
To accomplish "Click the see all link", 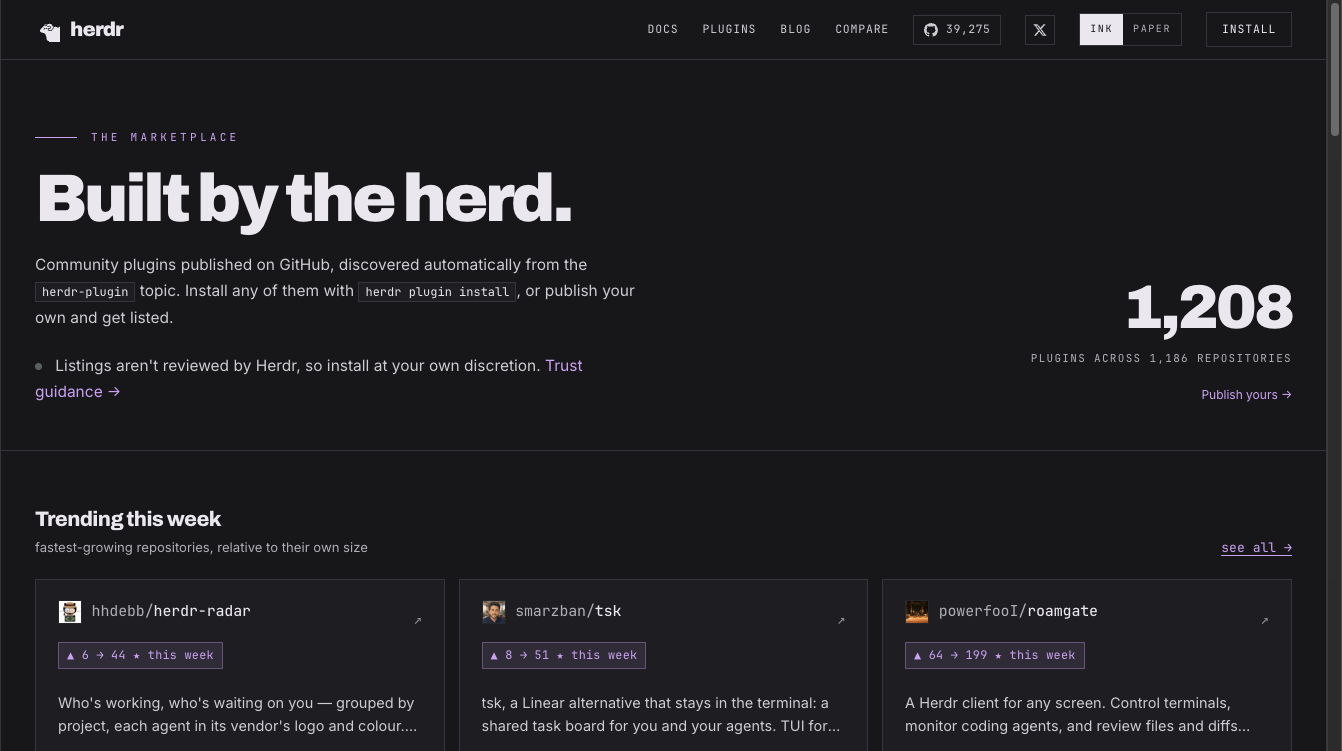I will (1257, 548).
